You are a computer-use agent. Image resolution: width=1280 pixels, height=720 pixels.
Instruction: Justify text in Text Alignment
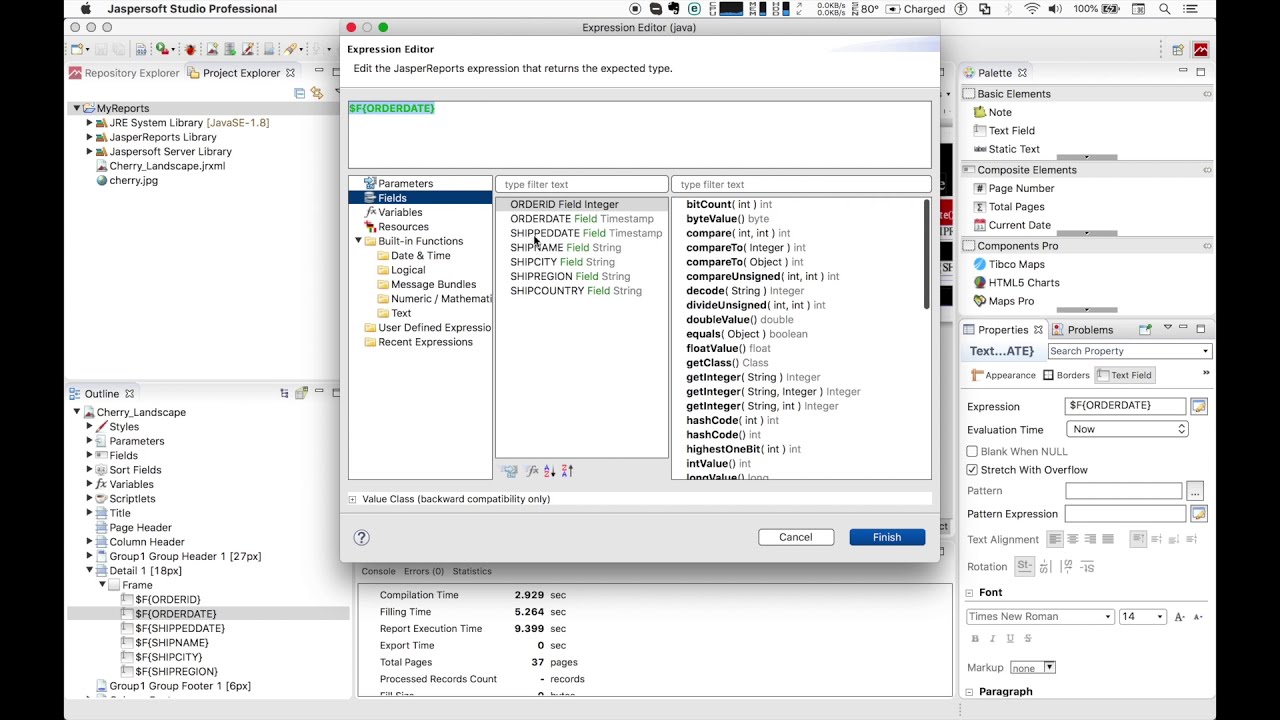1108,539
